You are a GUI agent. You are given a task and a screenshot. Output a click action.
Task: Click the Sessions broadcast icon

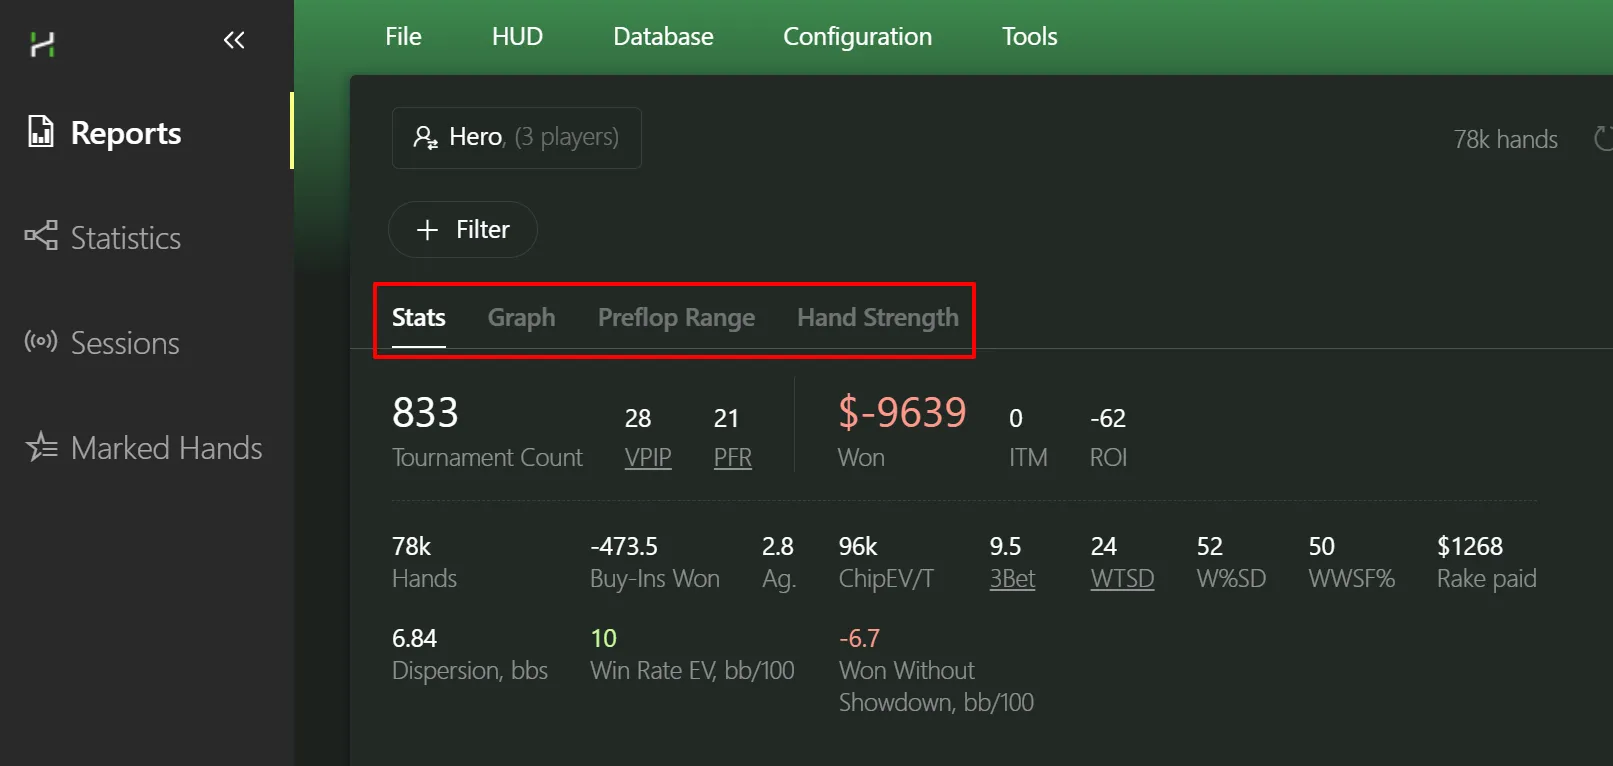tap(41, 342)
